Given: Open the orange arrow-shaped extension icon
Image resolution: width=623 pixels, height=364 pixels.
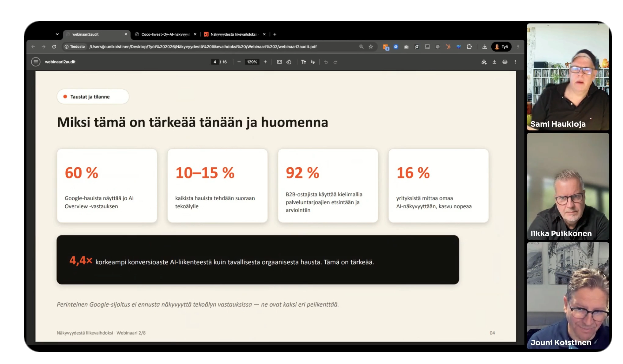Looking at the screenshot, I should click(448, 47).
